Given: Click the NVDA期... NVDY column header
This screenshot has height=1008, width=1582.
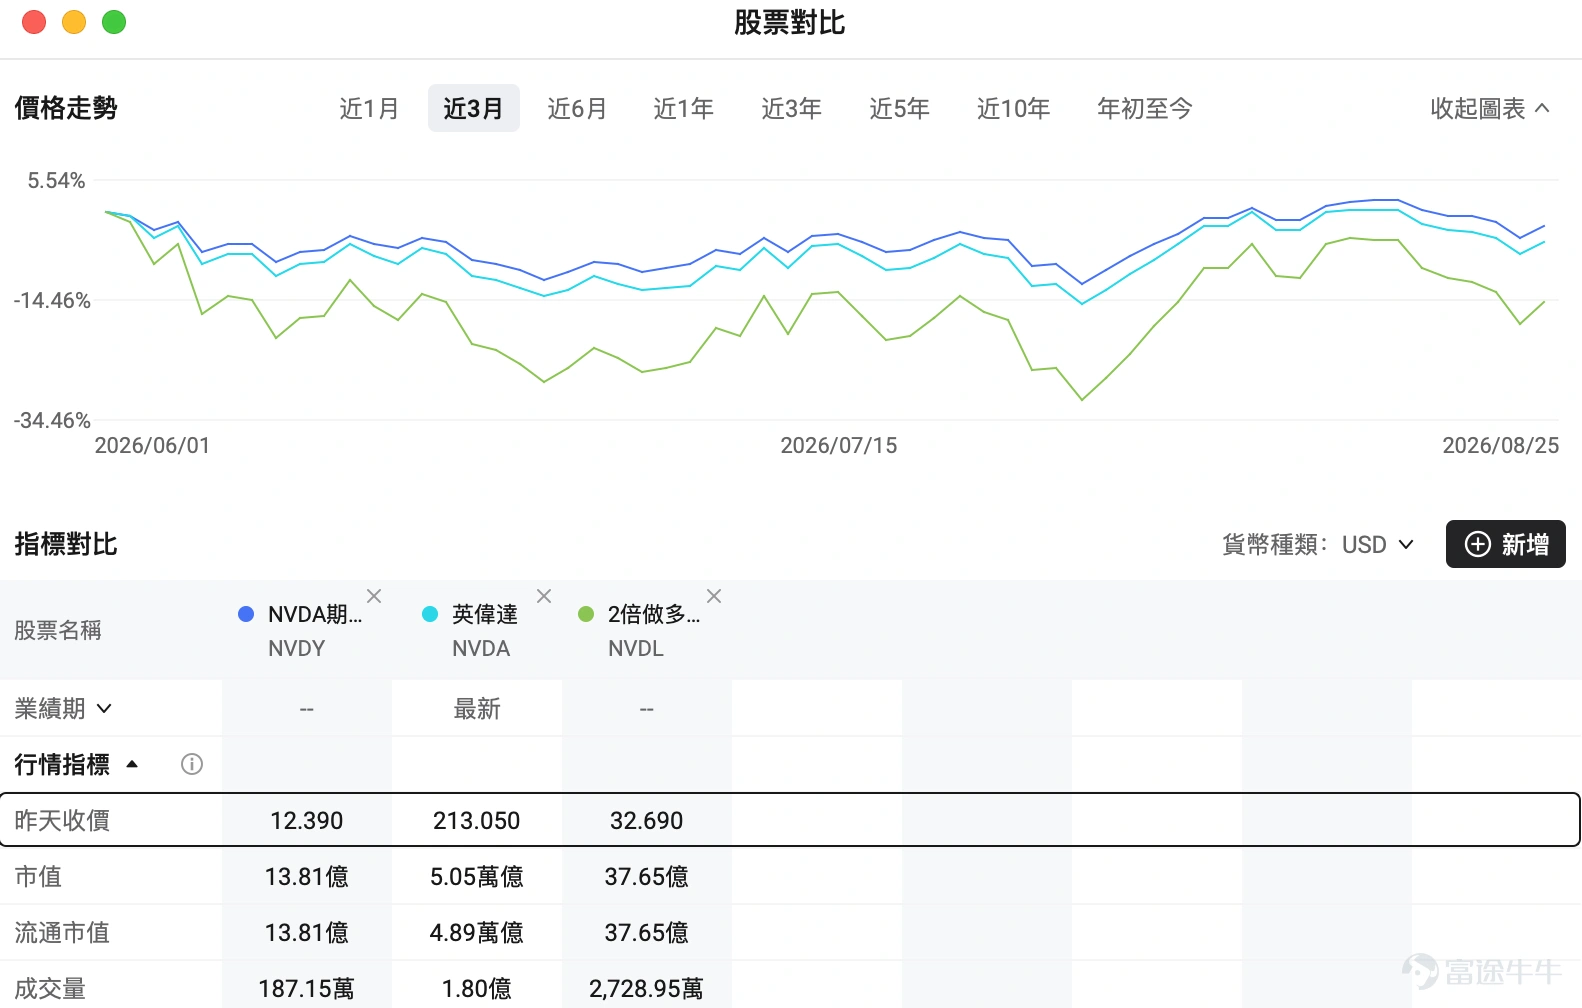Looking at the screenshot, I should coord(307,630).
